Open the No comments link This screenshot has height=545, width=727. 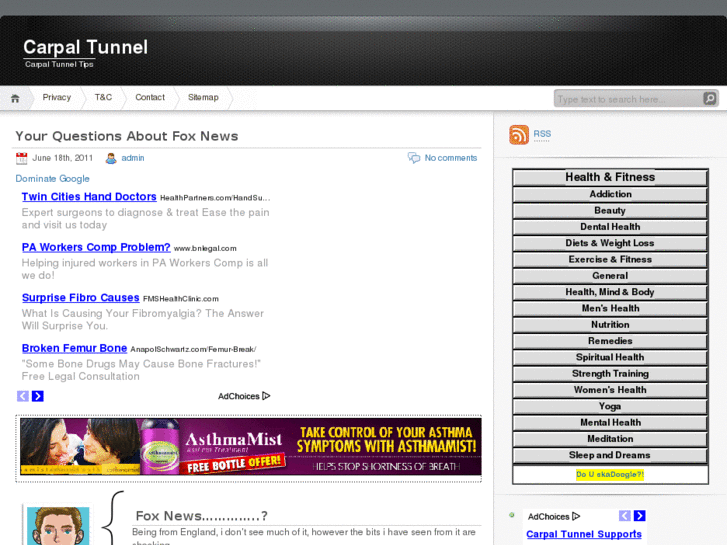(451, 158)
